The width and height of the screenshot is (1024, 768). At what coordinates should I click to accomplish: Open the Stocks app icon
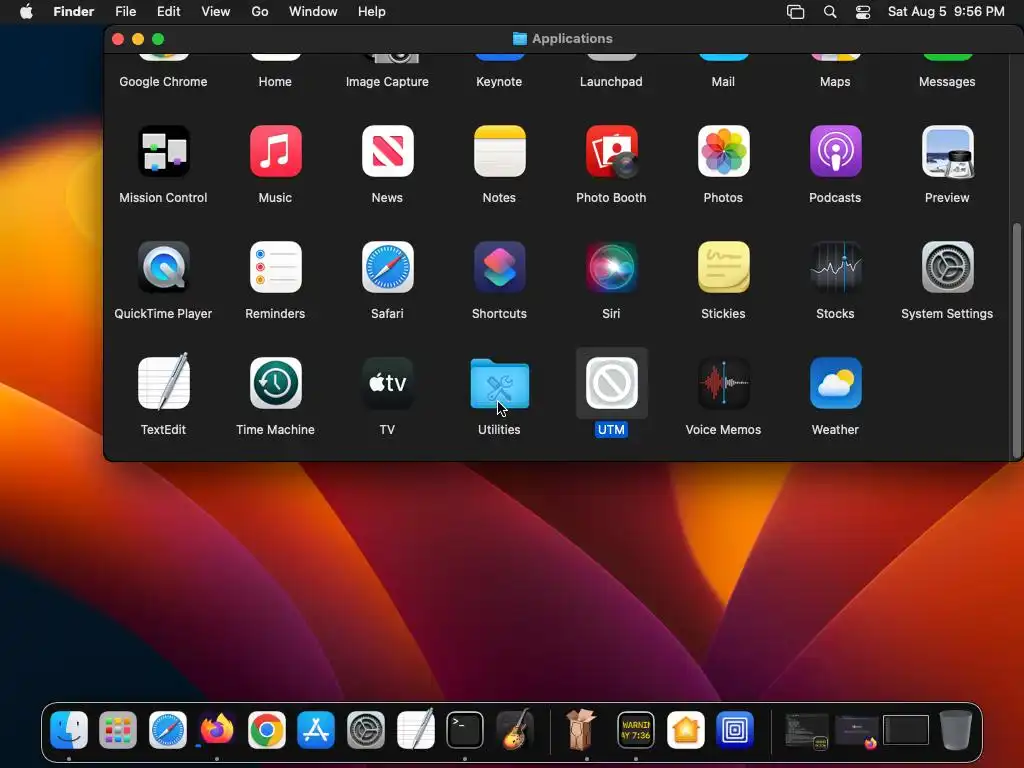point(835,267)
